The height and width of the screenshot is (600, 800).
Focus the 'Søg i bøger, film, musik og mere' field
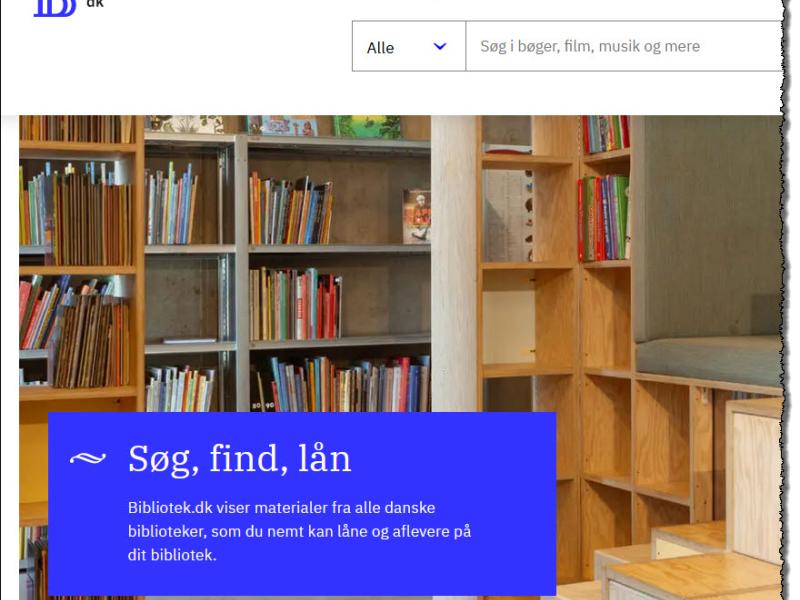tap(623, 46)
